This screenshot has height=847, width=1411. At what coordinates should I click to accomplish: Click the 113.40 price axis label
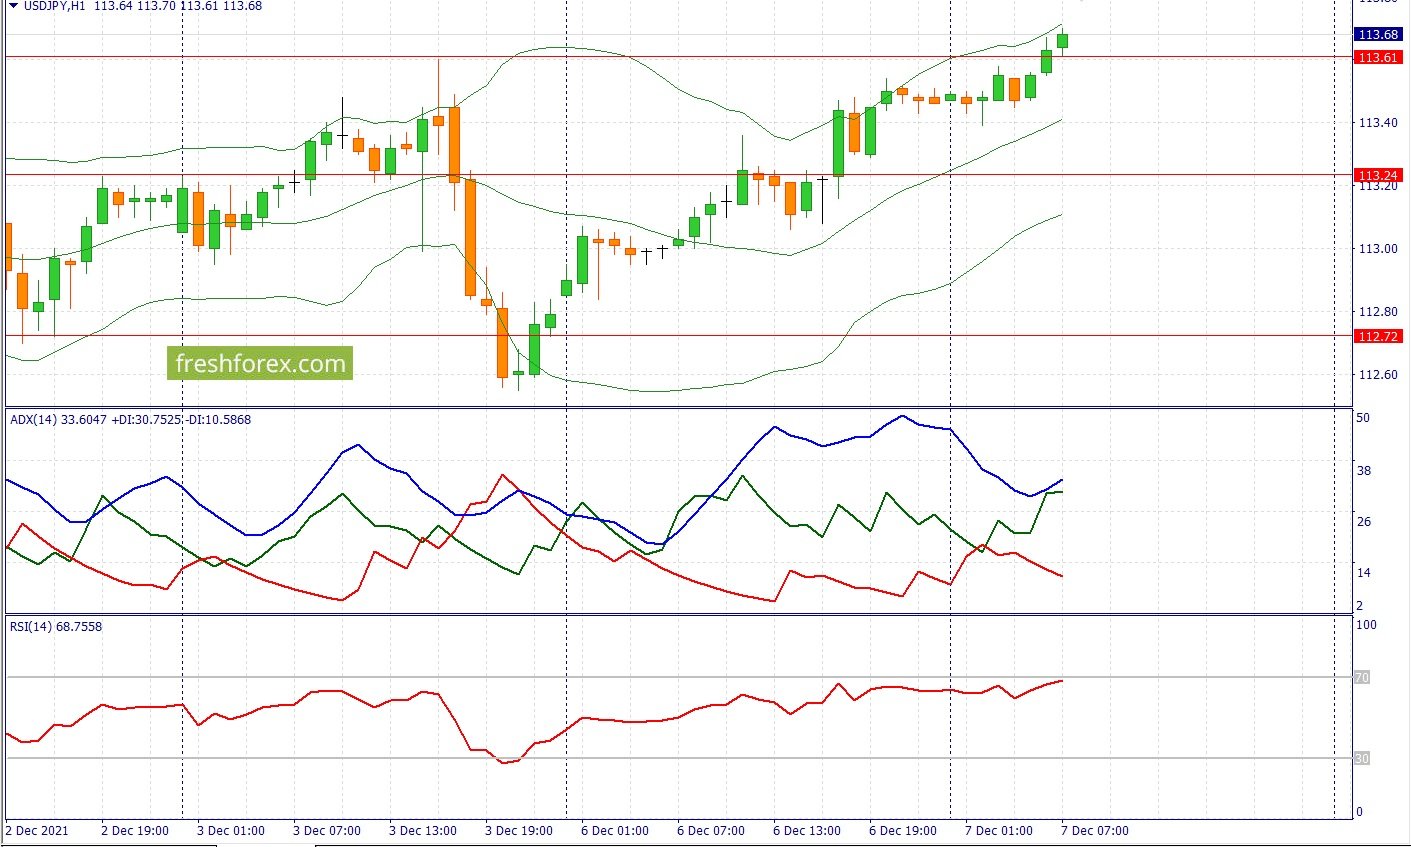click(1377, 123)
